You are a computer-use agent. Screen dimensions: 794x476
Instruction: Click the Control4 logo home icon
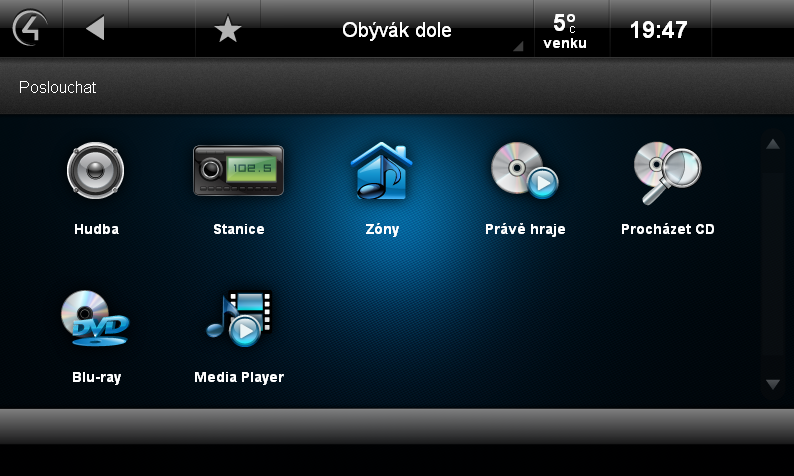30,28
